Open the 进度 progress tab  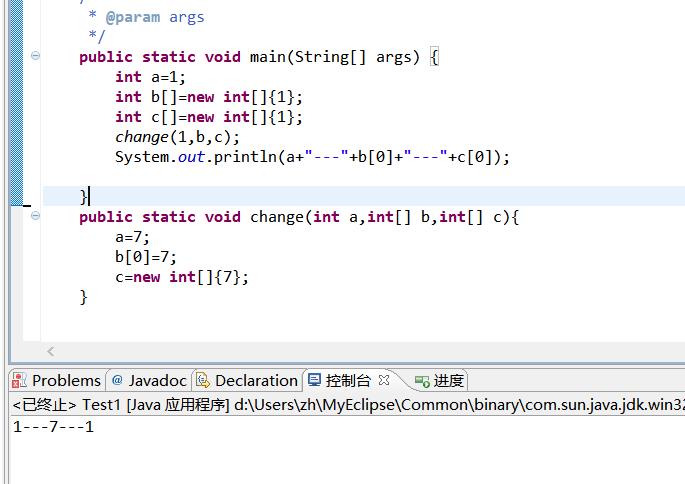447,381
